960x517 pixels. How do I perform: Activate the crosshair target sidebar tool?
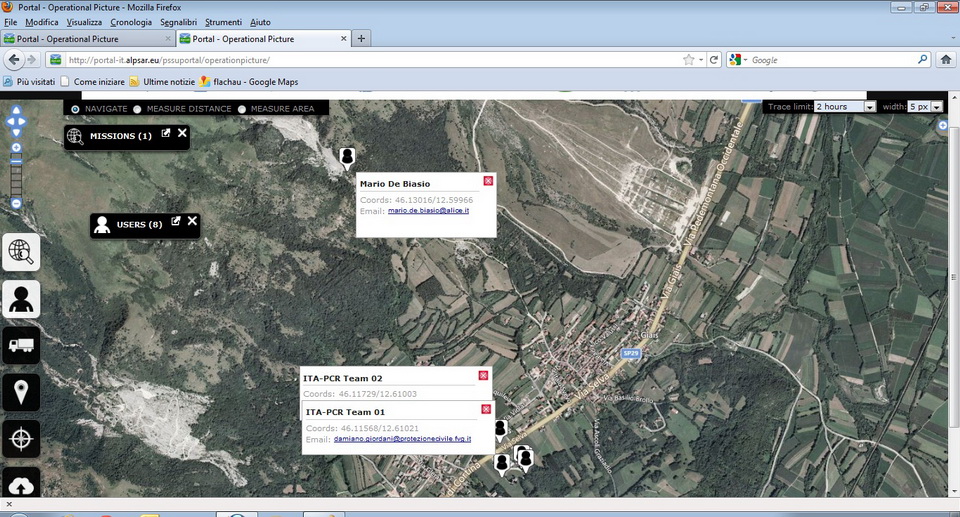pos(21,438)
